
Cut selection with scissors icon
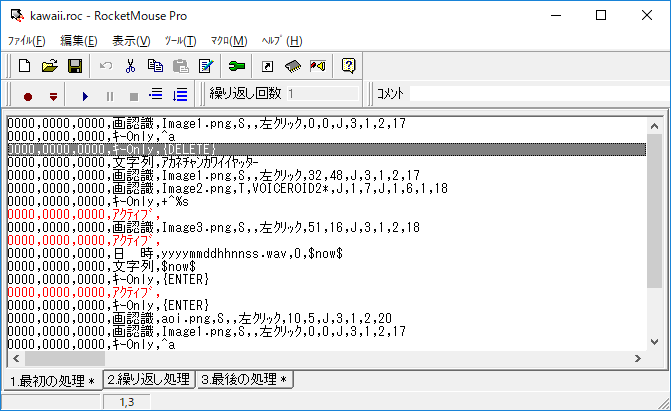[x=131, y=66]
